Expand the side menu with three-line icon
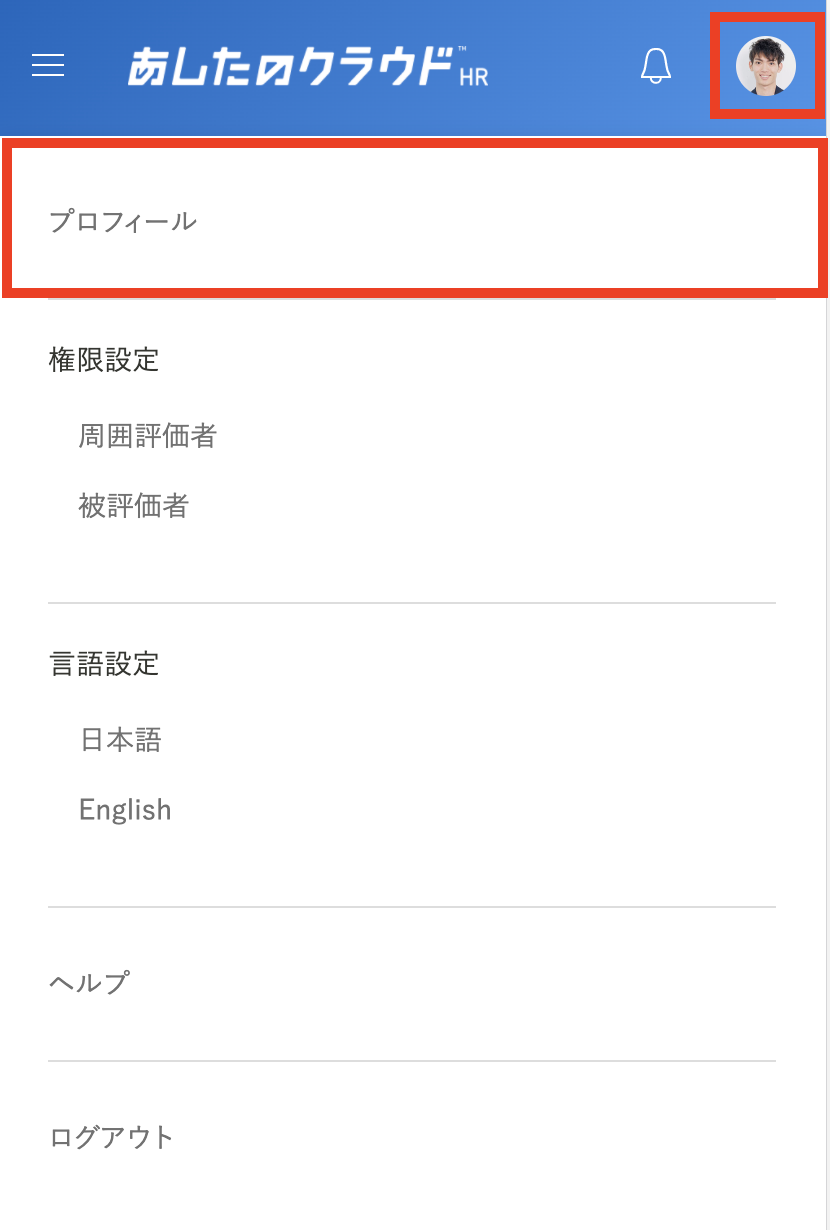The width and height of the screenshot is (830, 1230). (x=48, y=66)
